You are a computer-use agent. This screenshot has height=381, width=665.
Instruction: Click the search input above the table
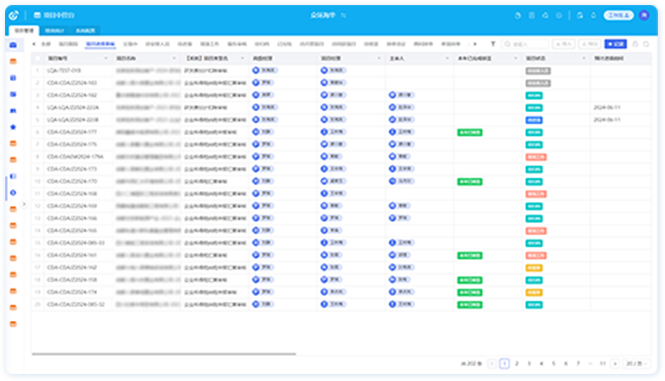[525, 44]
